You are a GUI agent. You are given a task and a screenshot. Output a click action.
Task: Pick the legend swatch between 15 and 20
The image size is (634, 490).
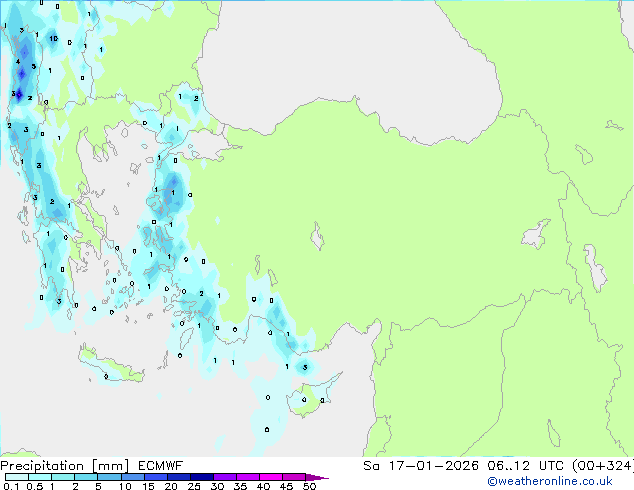pyautogui.click(x=155, y=477)
